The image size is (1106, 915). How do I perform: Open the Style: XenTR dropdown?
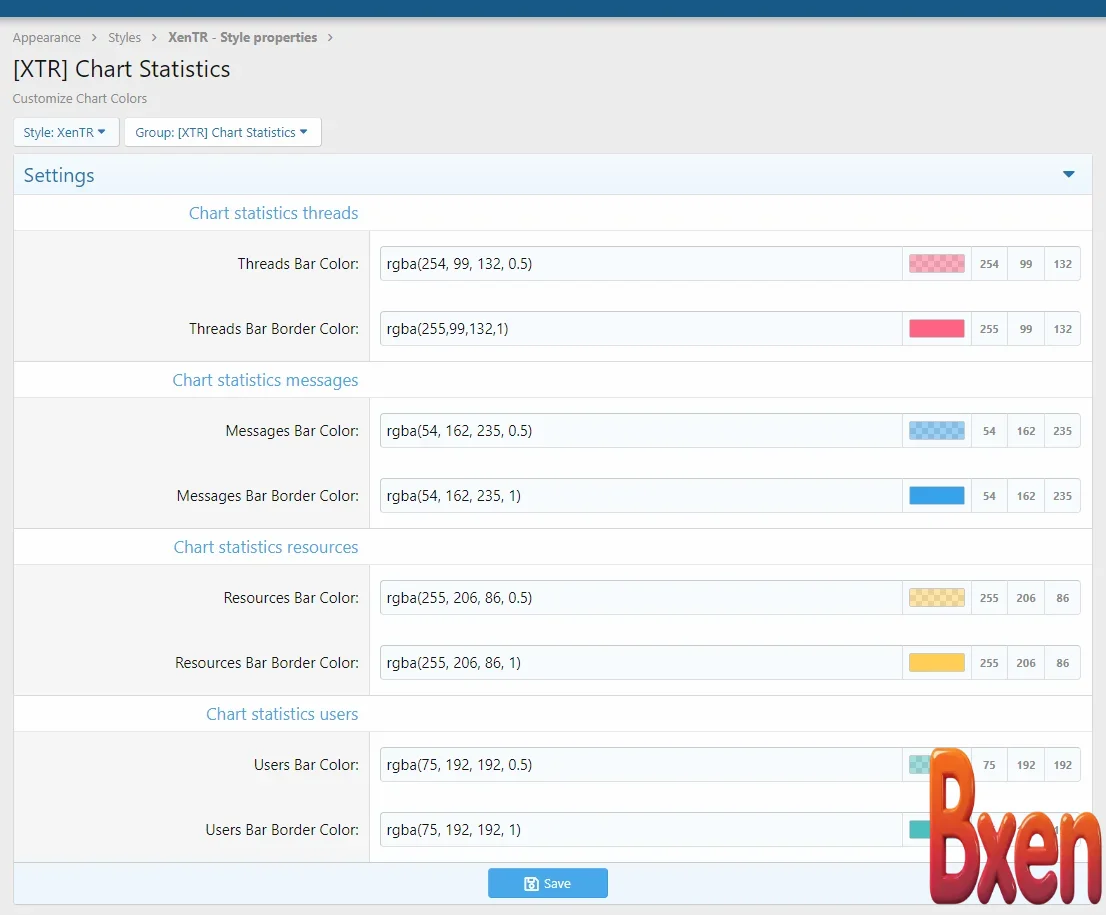pos(65,132)
